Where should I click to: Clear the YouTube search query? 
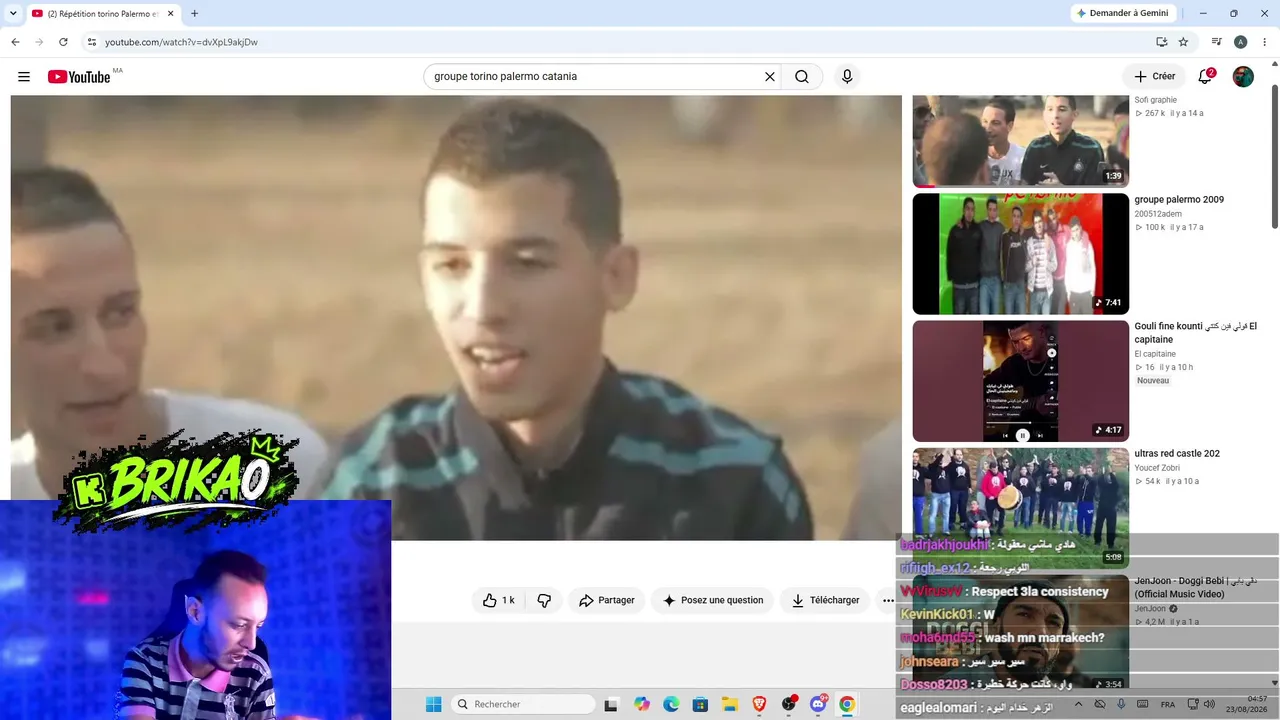coord(770,77)
